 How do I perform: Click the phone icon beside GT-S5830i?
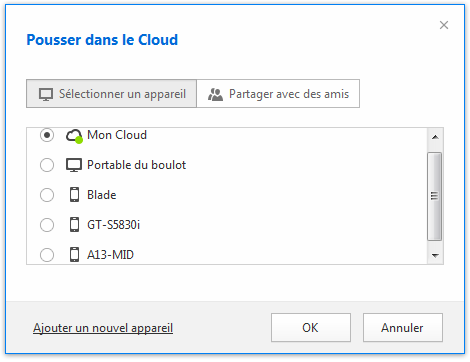point(74,225)
